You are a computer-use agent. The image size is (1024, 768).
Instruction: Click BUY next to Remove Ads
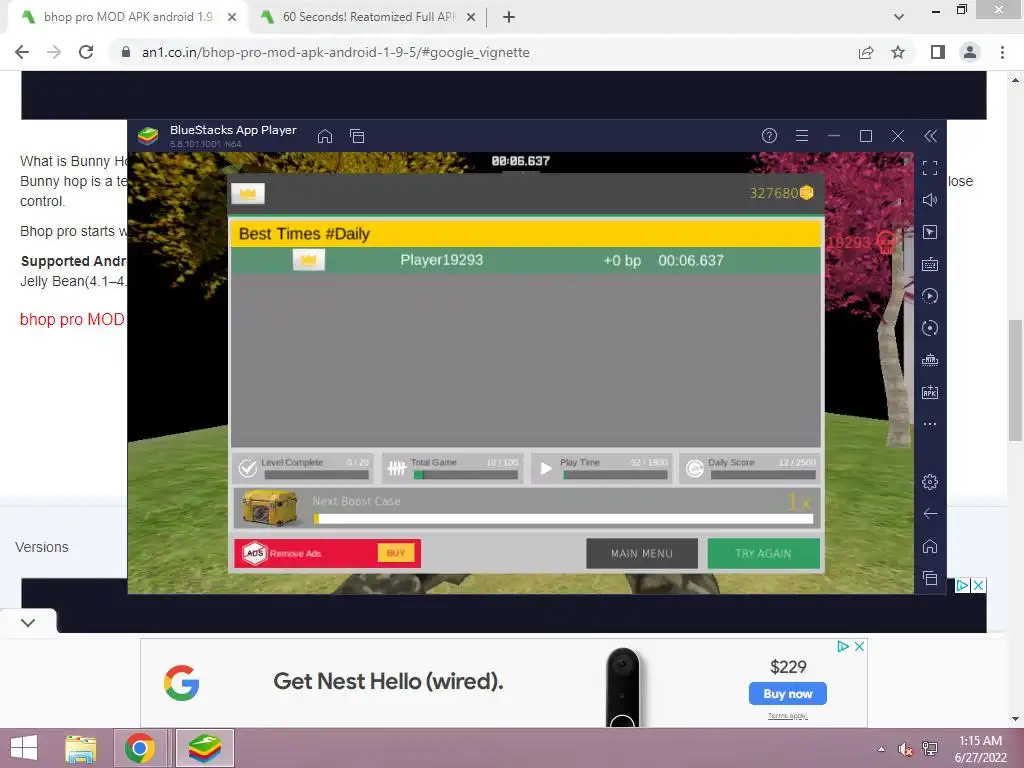(x=396, y=553)
